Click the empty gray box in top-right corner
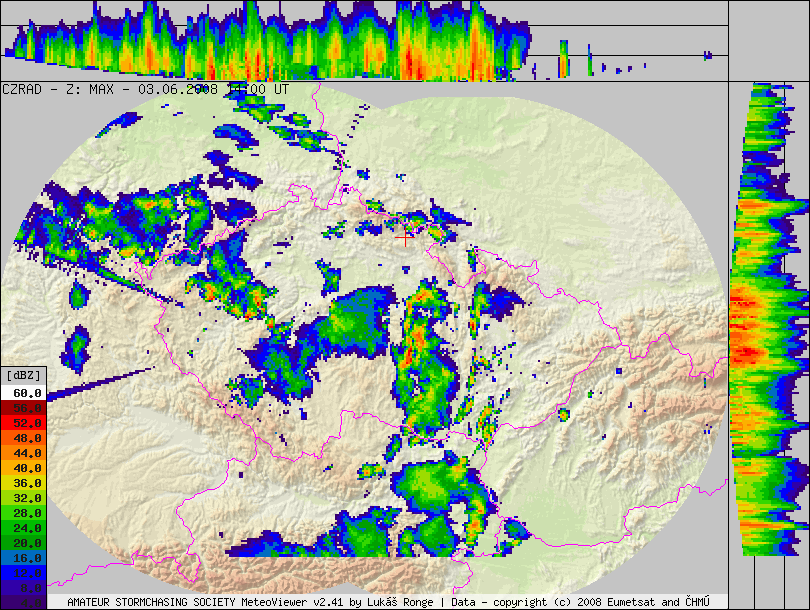 point(768,40)
